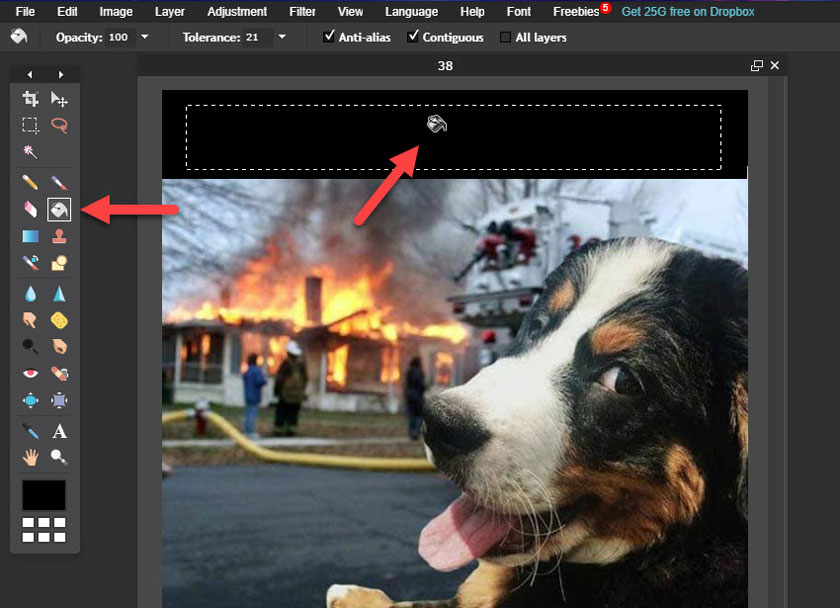Screen dimensions: 840x608
Task: Select the Red Eye Reduction tool
Action: tap(31, 373)
